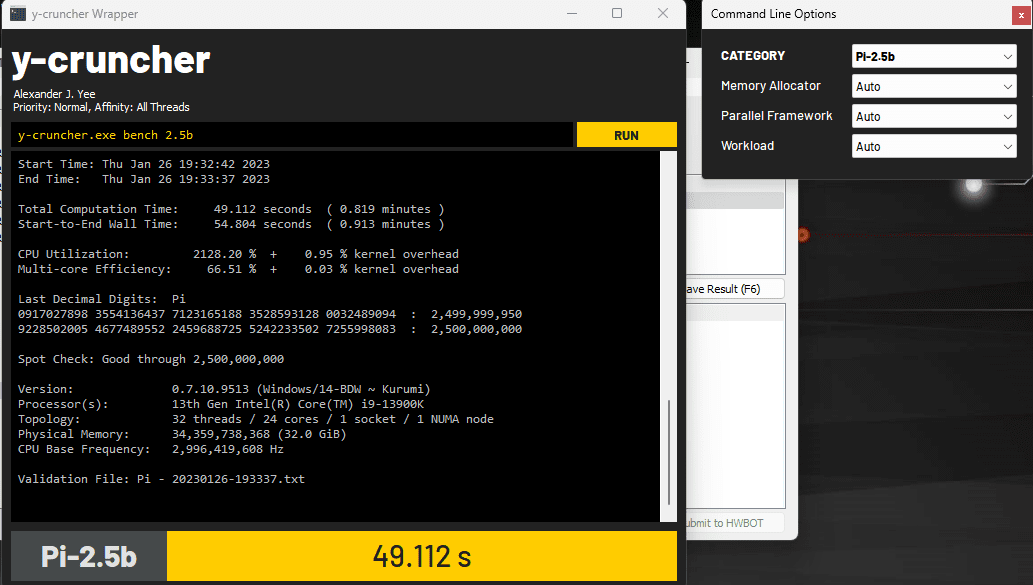The image size is (1033, 585).
Task: Click the digits line ending 2,499,999,950
Action: (269, 314)
